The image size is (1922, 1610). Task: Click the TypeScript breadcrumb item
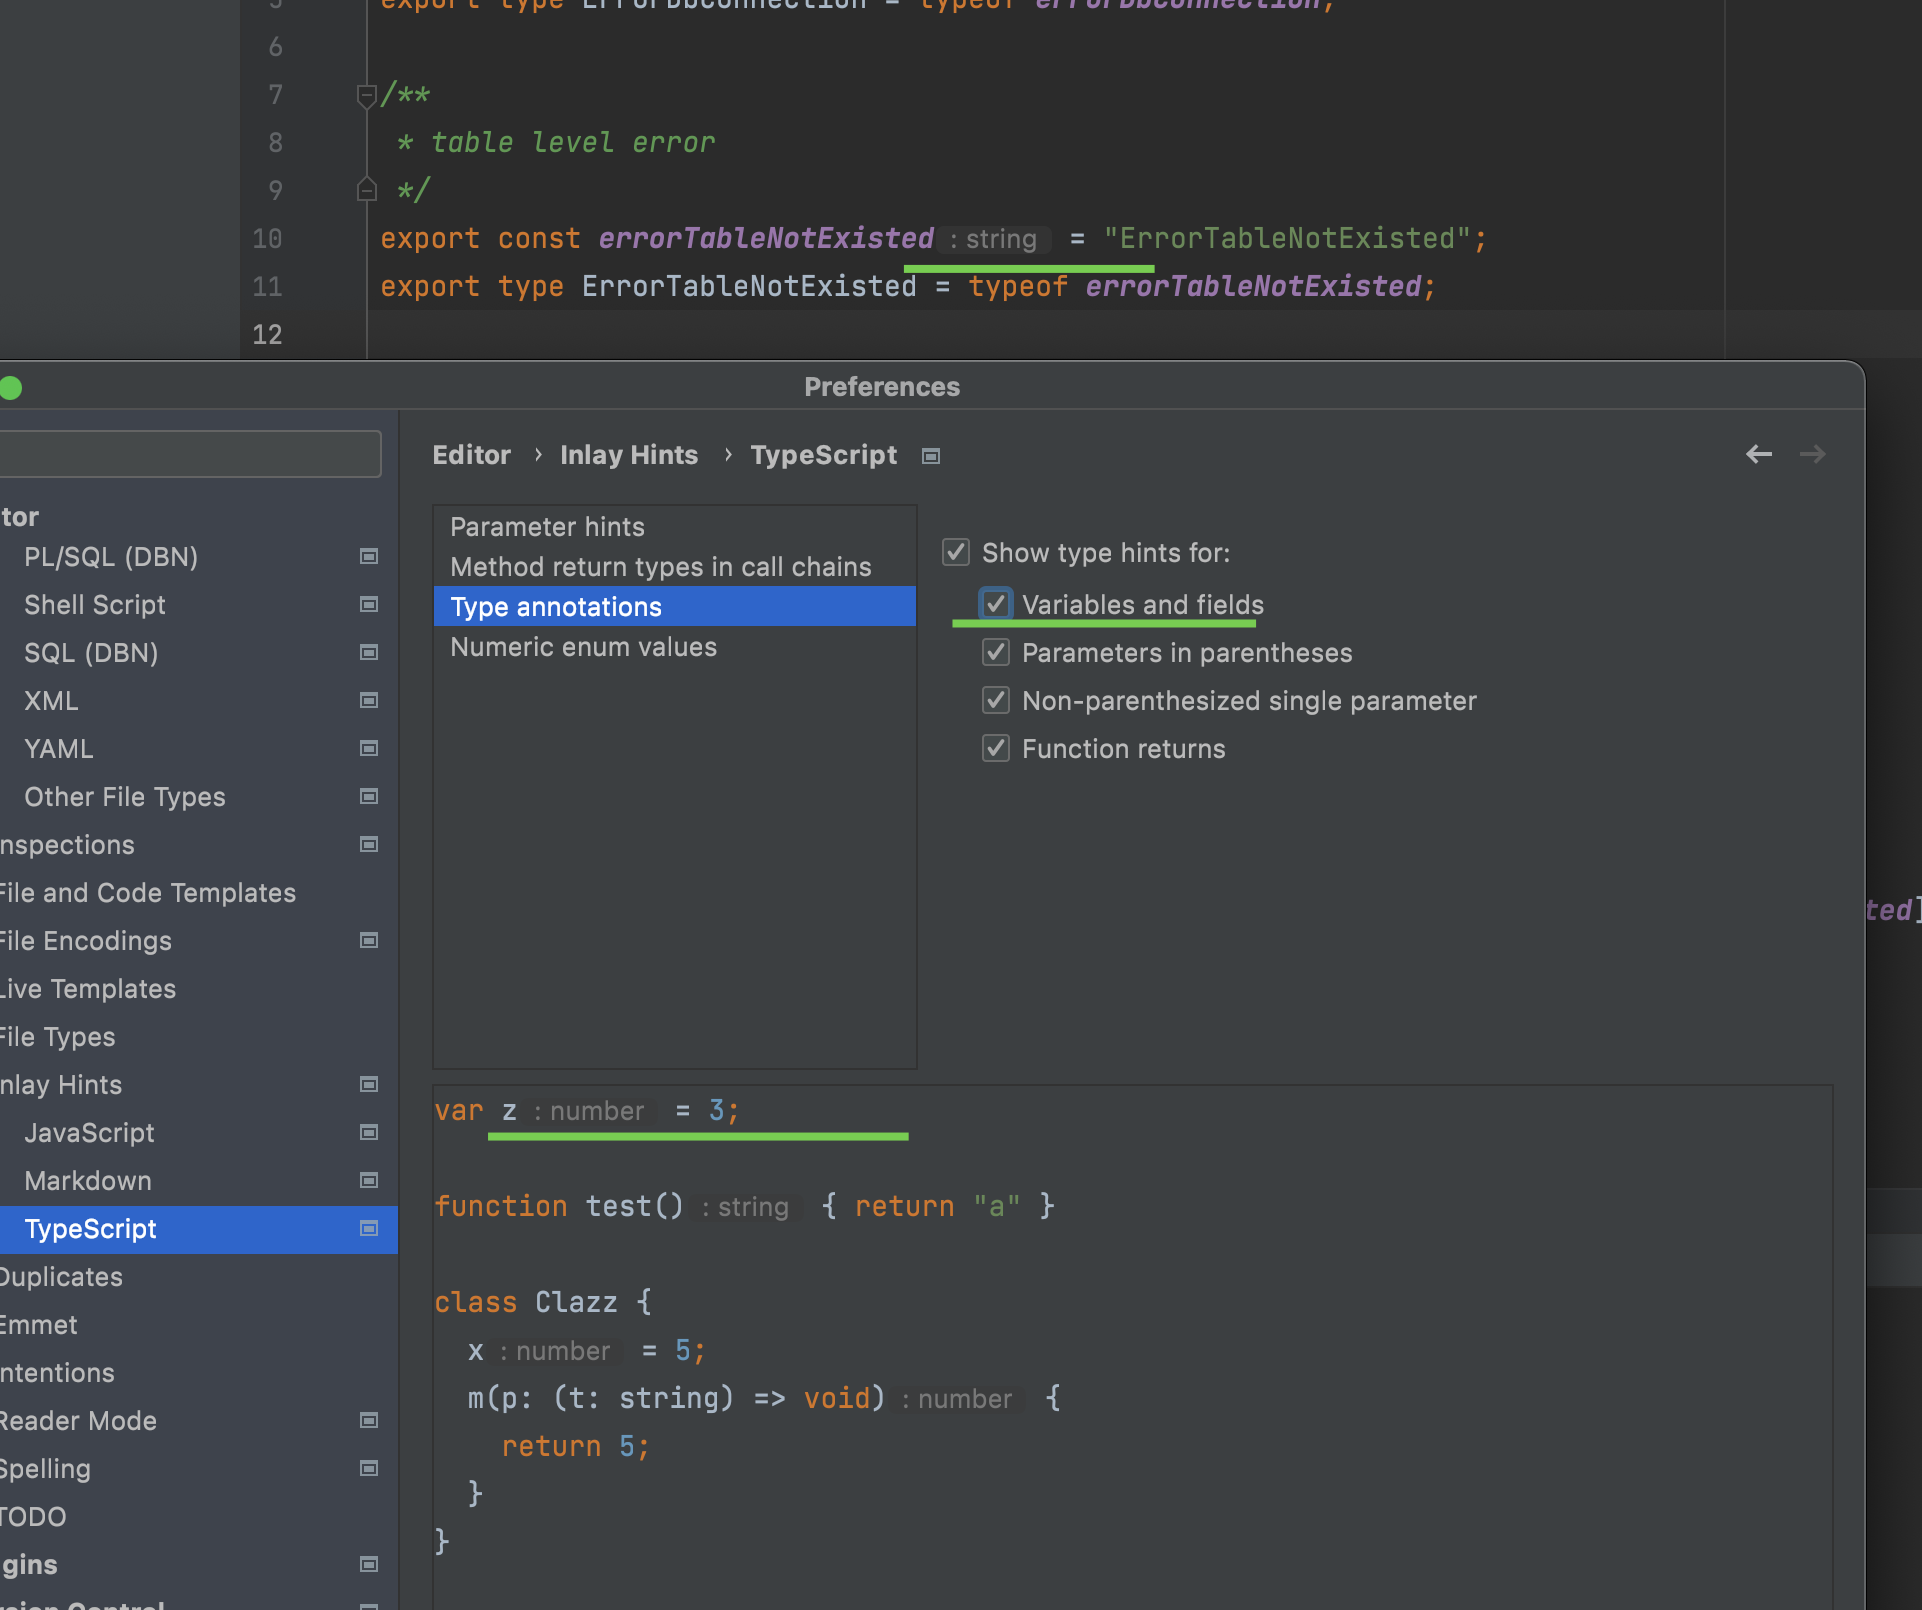(x=824, y=455)
